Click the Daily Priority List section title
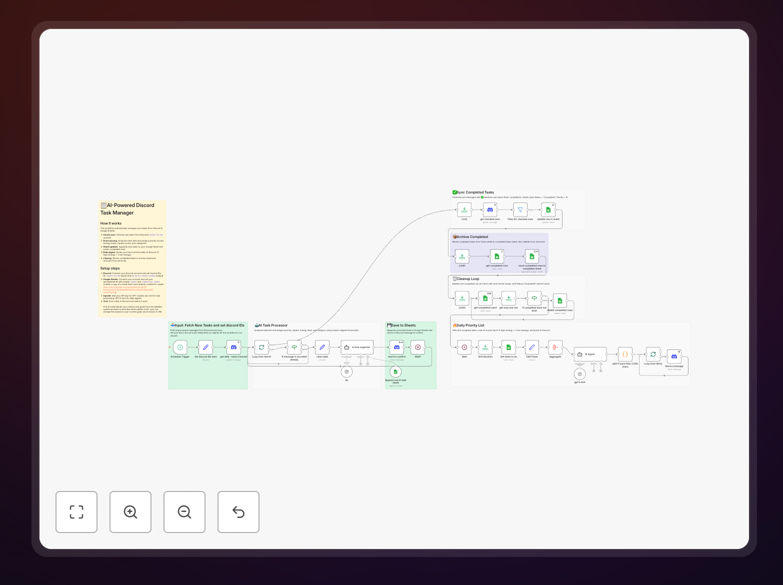The width and height of the screenshot is (783, 585). 468,325
